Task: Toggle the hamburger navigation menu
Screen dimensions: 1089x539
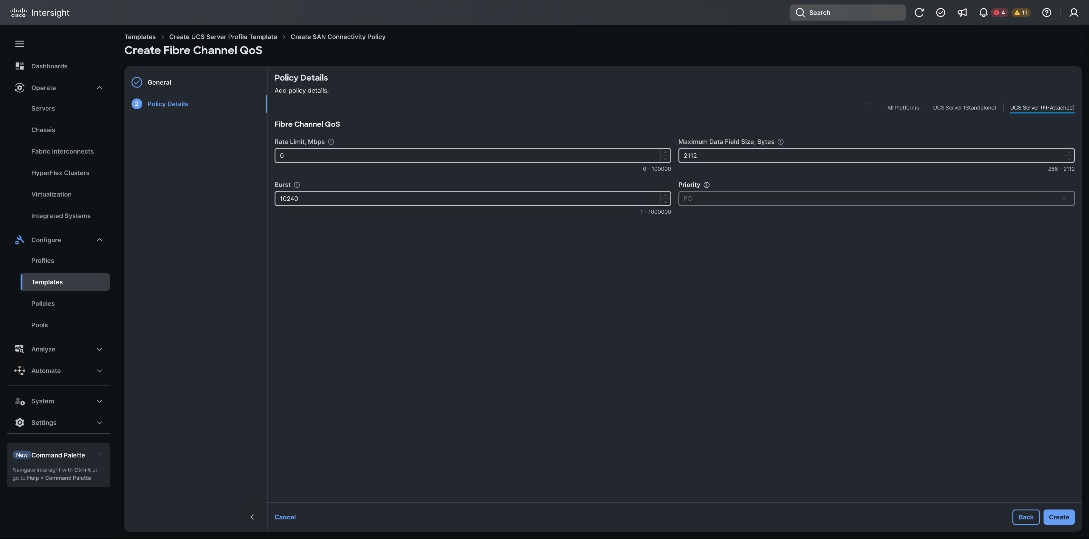Action: click(x=19, y=44)
